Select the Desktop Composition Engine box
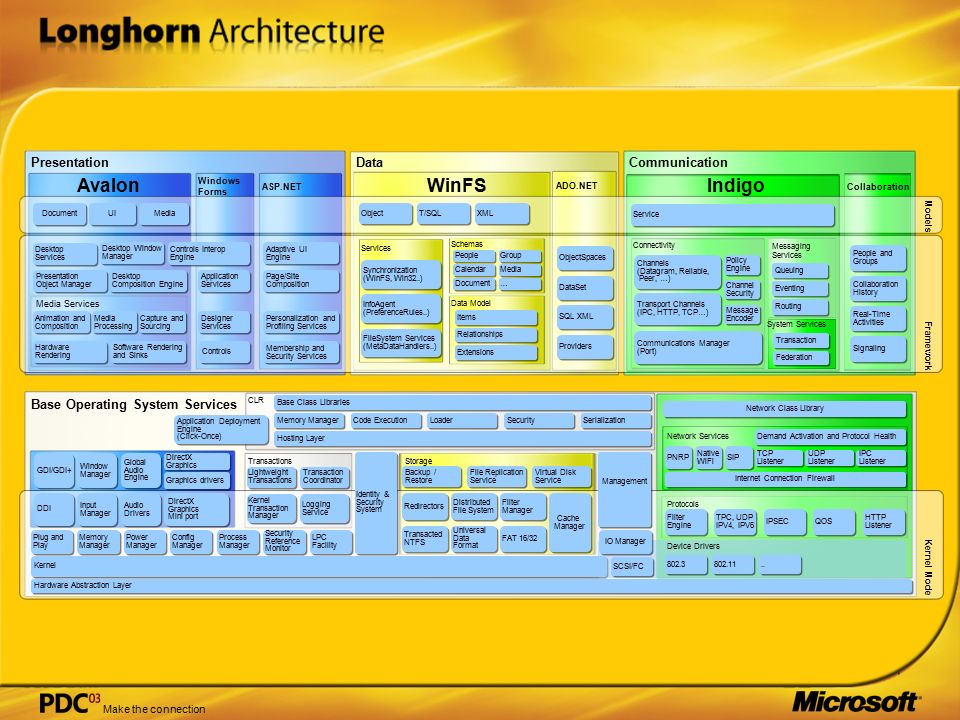Viewport: 960px width, 720px height. [x=148, y=281]
